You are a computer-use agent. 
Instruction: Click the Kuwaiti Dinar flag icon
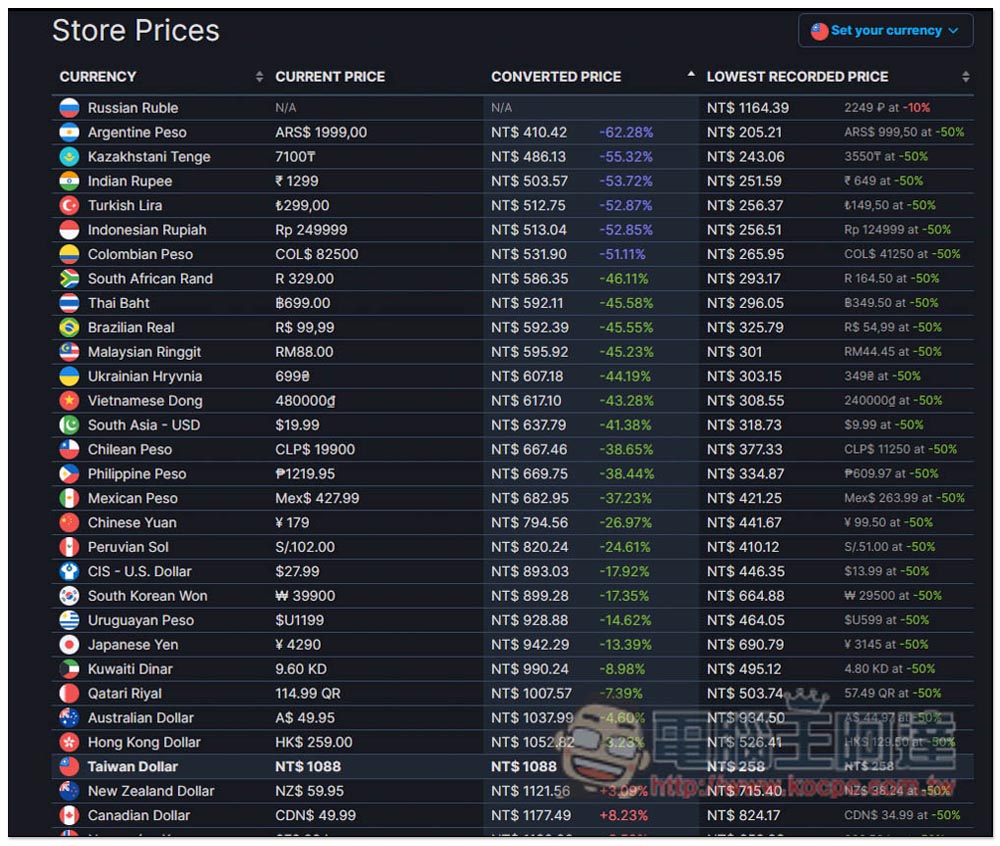69,669
